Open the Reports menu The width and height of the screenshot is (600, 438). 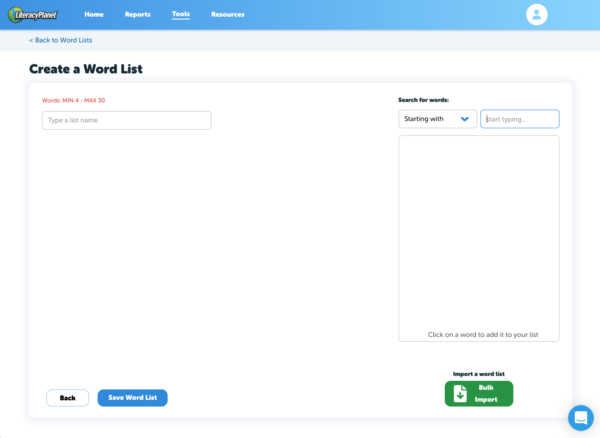click(137, 14)
